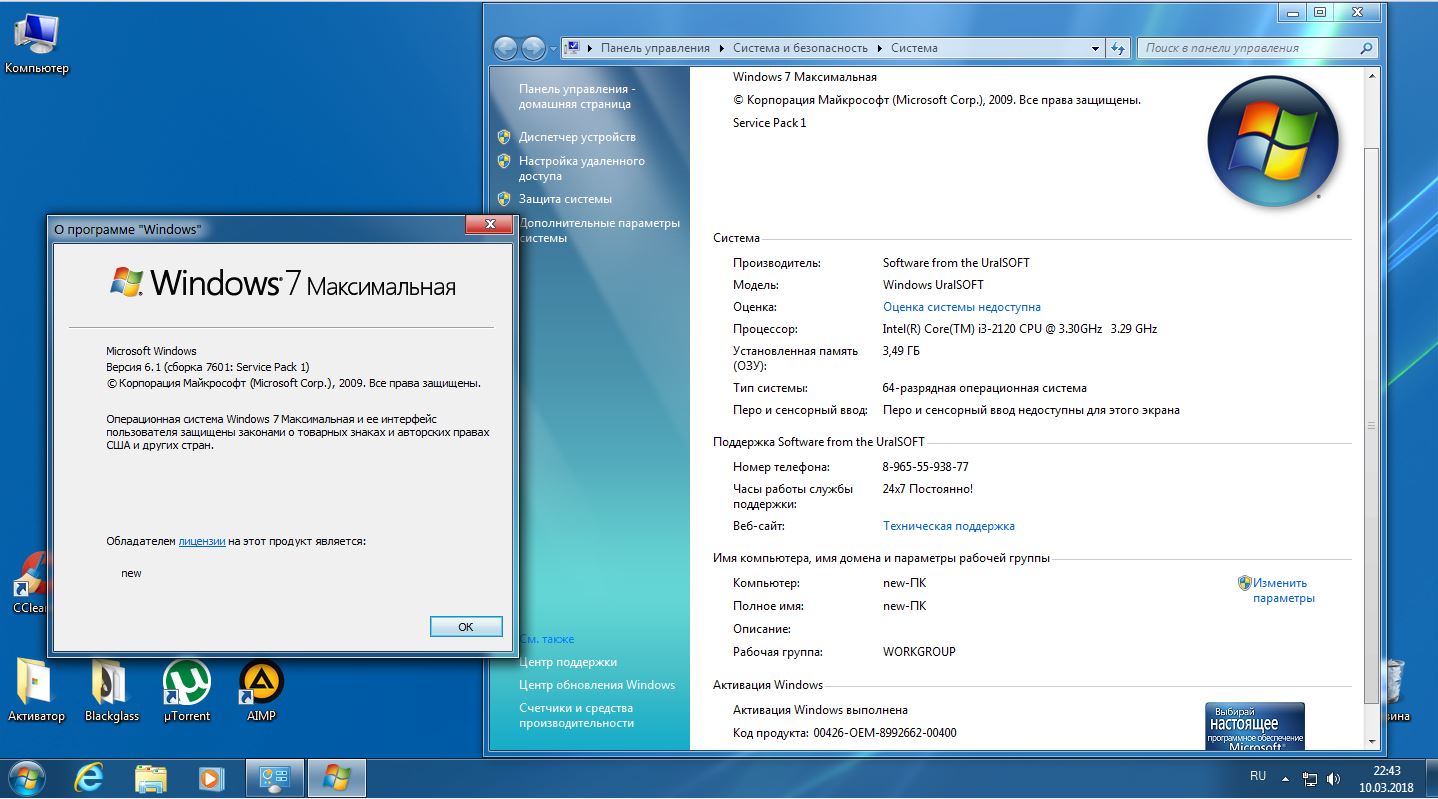Click scrollbar down arrow in System window
This screenshot has height=799, width=1438.
point(1372,741)
